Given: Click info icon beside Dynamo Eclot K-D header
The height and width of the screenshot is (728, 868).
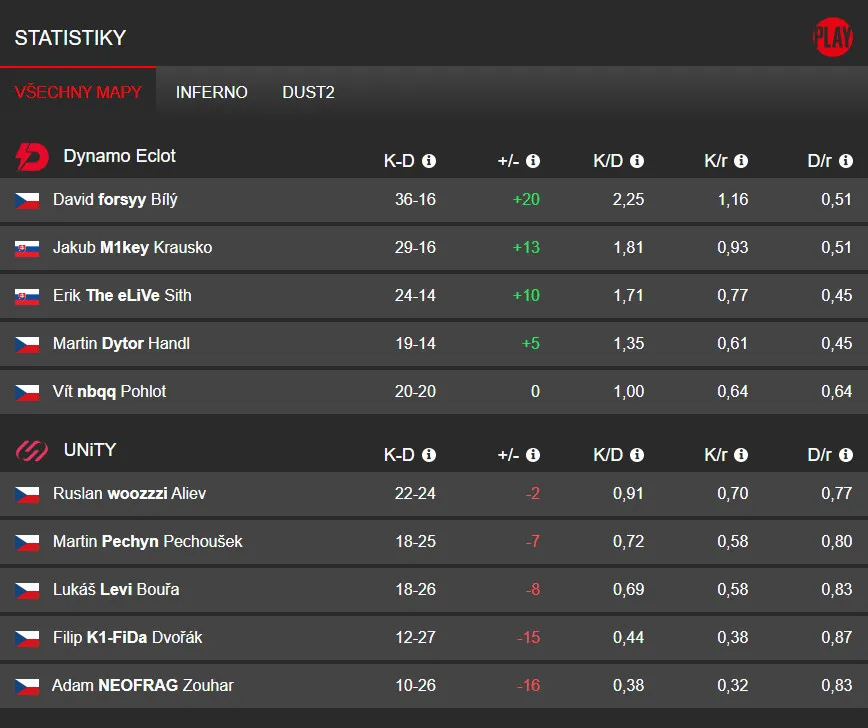Looking at the screenshot, I should pos(429,161).
